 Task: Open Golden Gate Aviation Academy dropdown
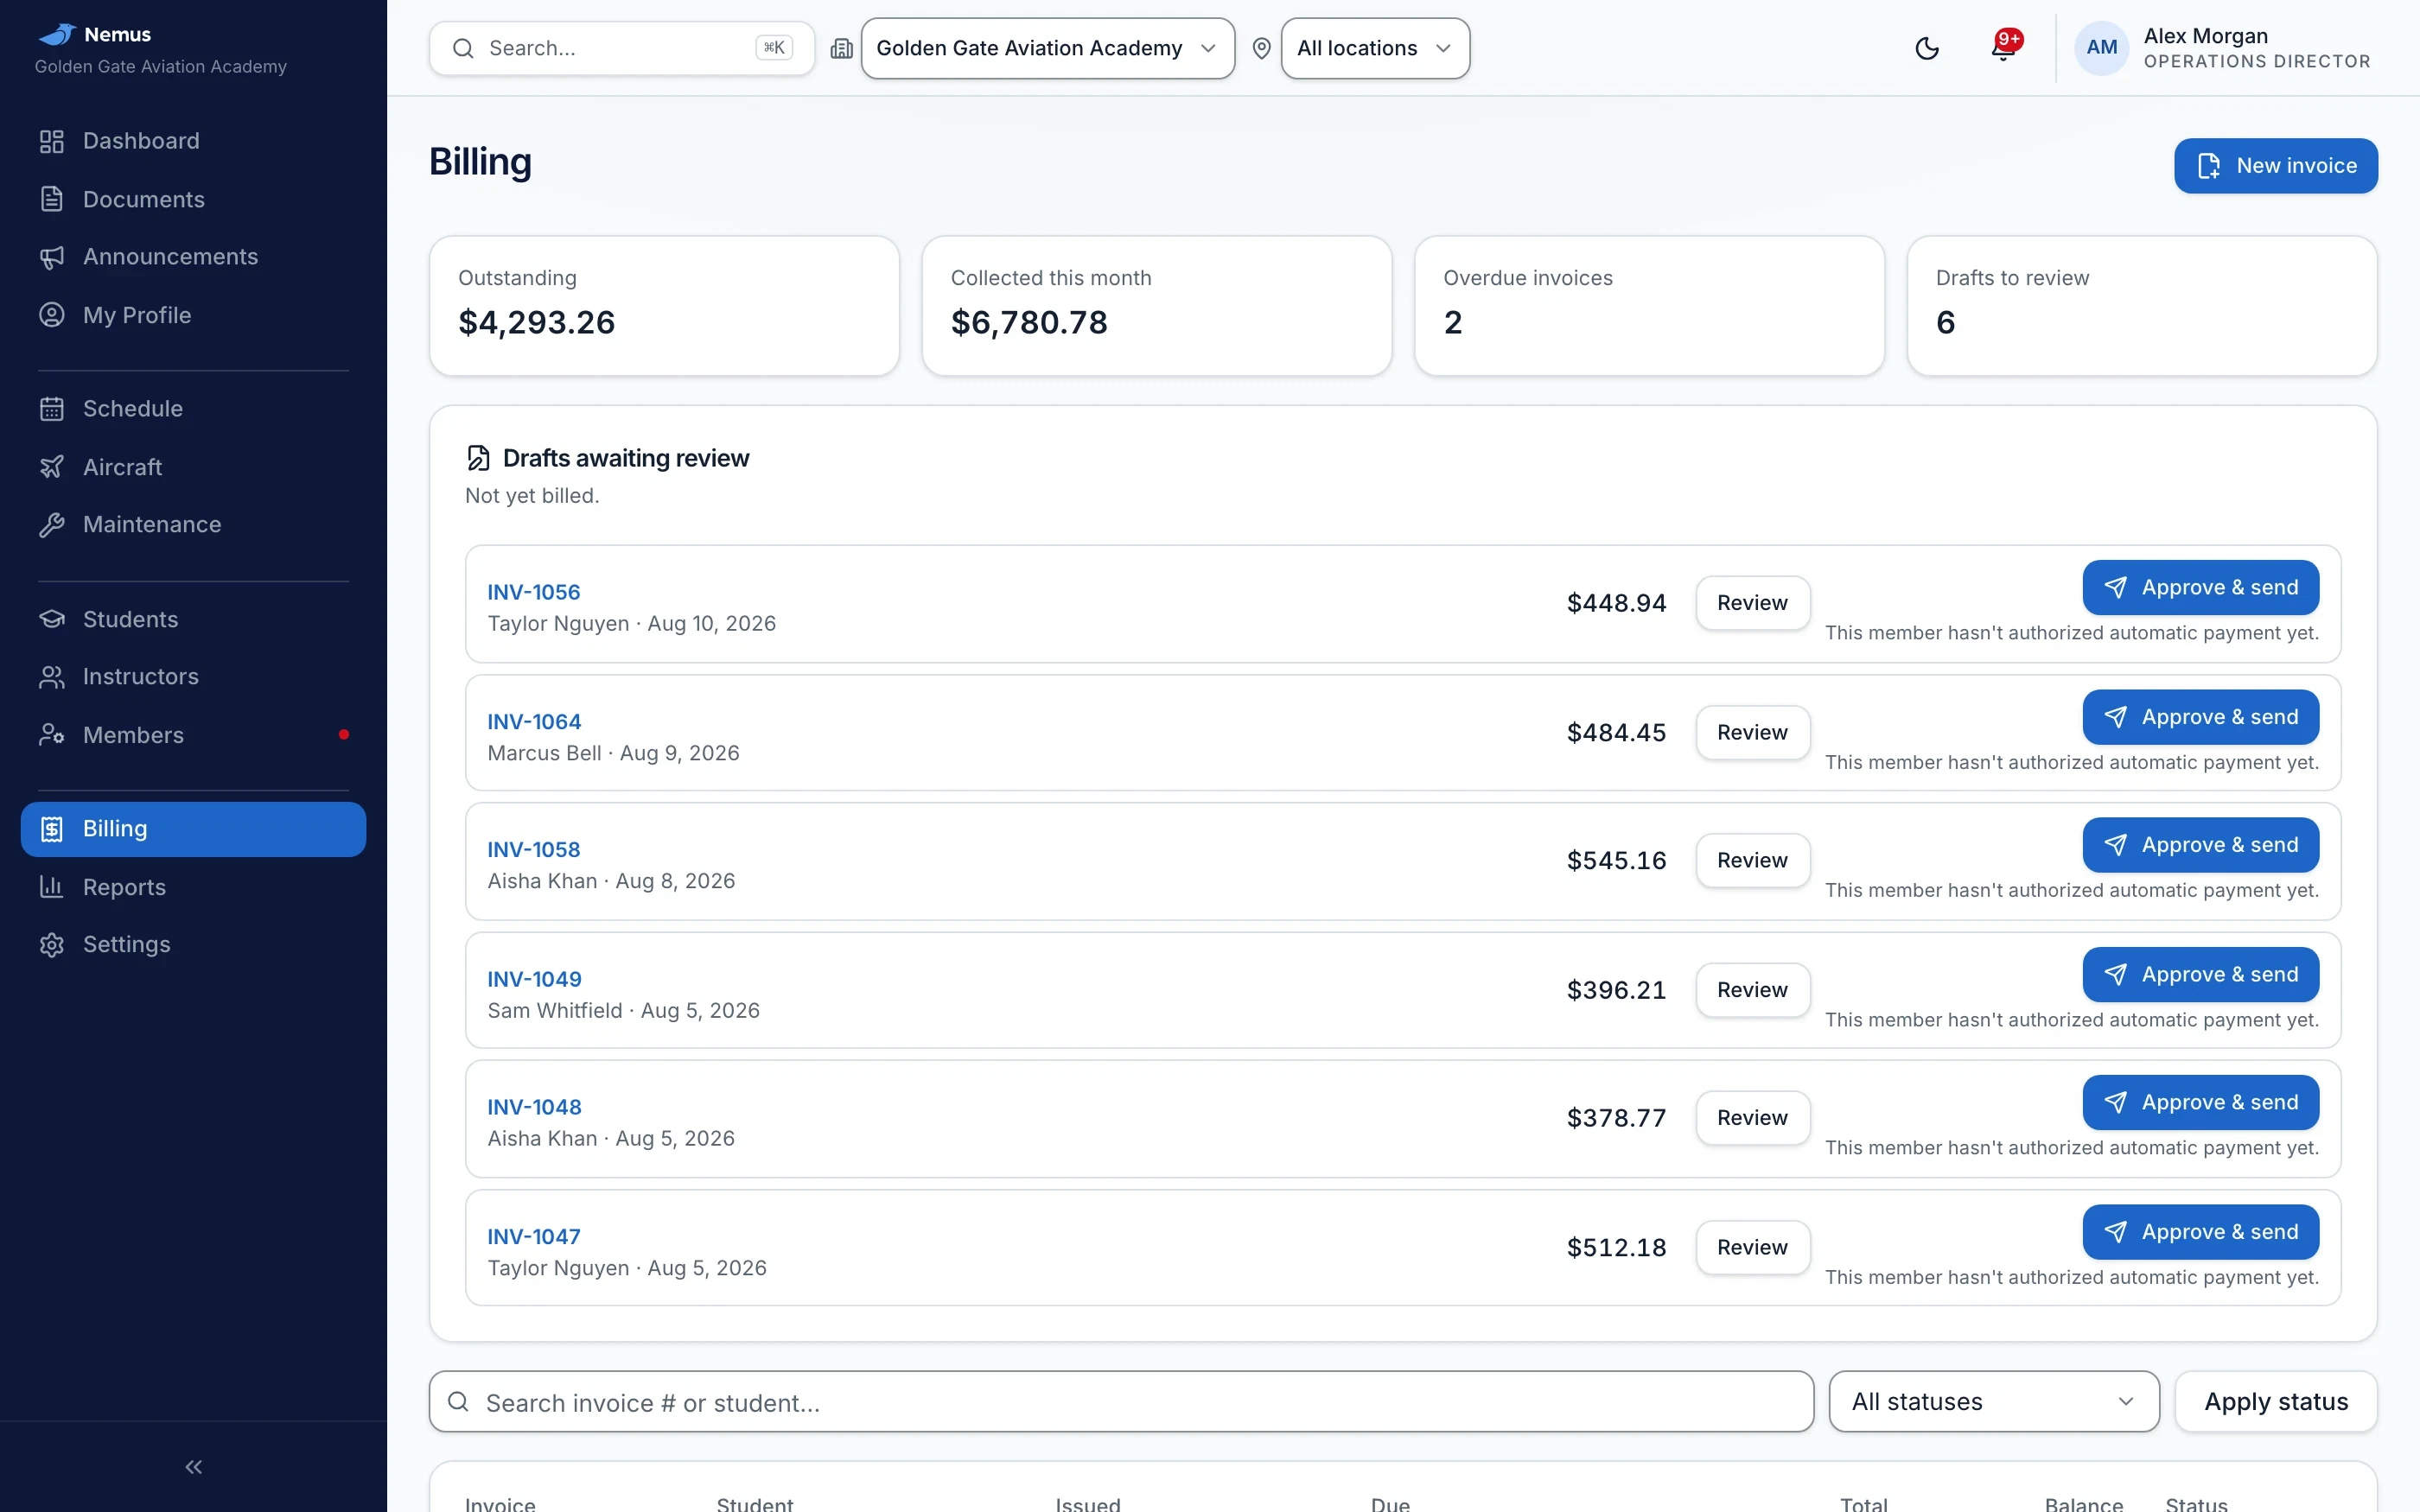click(x=1047, y=48)
